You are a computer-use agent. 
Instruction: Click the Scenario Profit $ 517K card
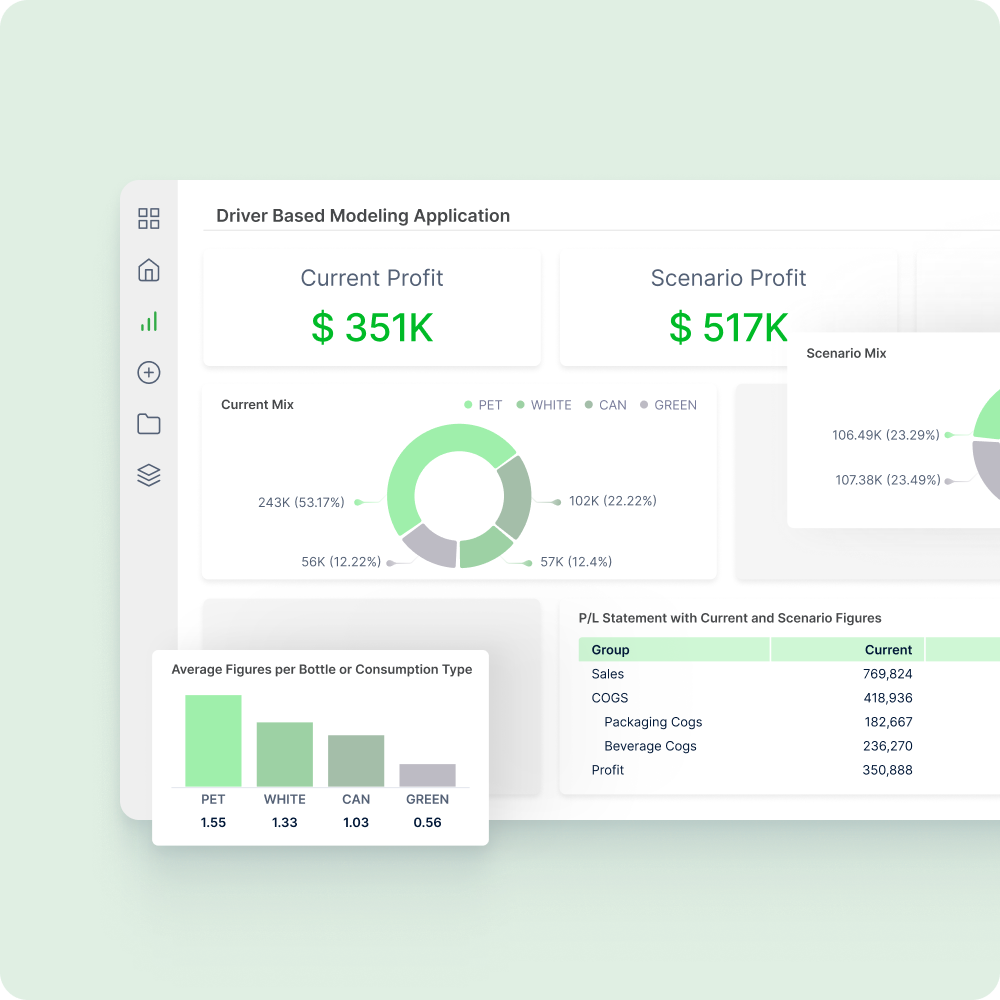tap(728, 307)
